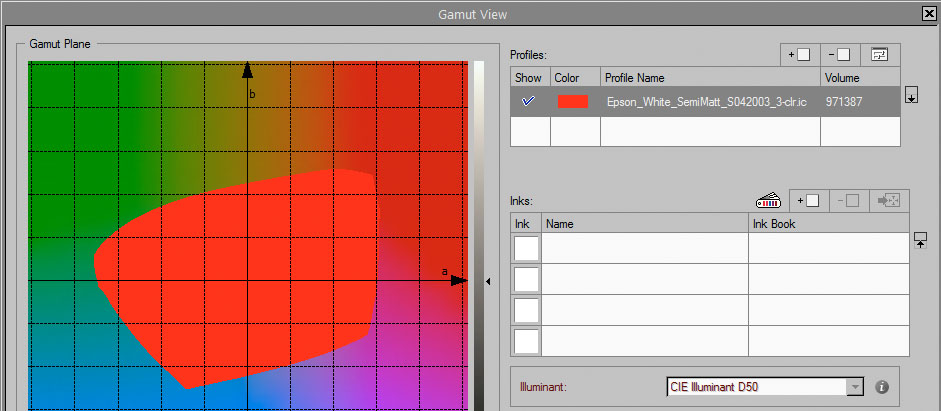This screenshot has width=941, height=411.
Task: Select the Epson_White_SemiMatt profile row
Action: click(705, 101)
